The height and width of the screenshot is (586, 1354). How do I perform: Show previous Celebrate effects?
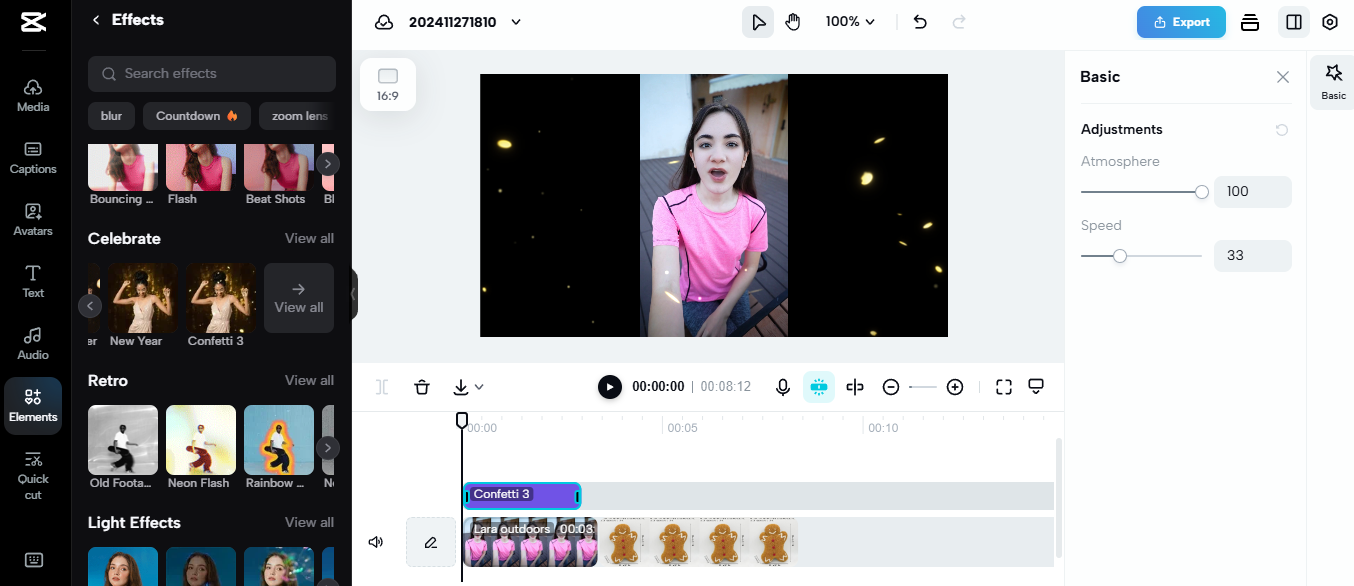point(90,306)
